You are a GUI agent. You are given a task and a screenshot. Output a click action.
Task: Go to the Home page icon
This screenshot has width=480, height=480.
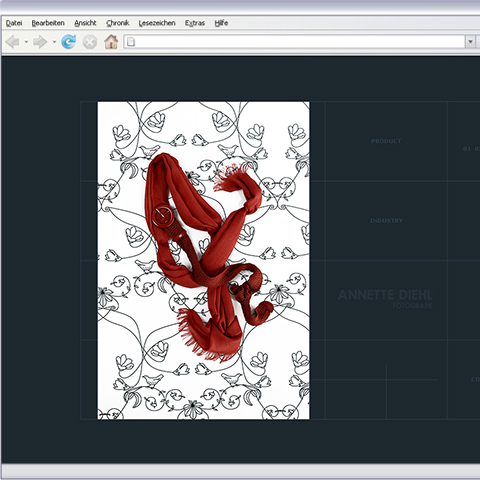click(111, 42)
